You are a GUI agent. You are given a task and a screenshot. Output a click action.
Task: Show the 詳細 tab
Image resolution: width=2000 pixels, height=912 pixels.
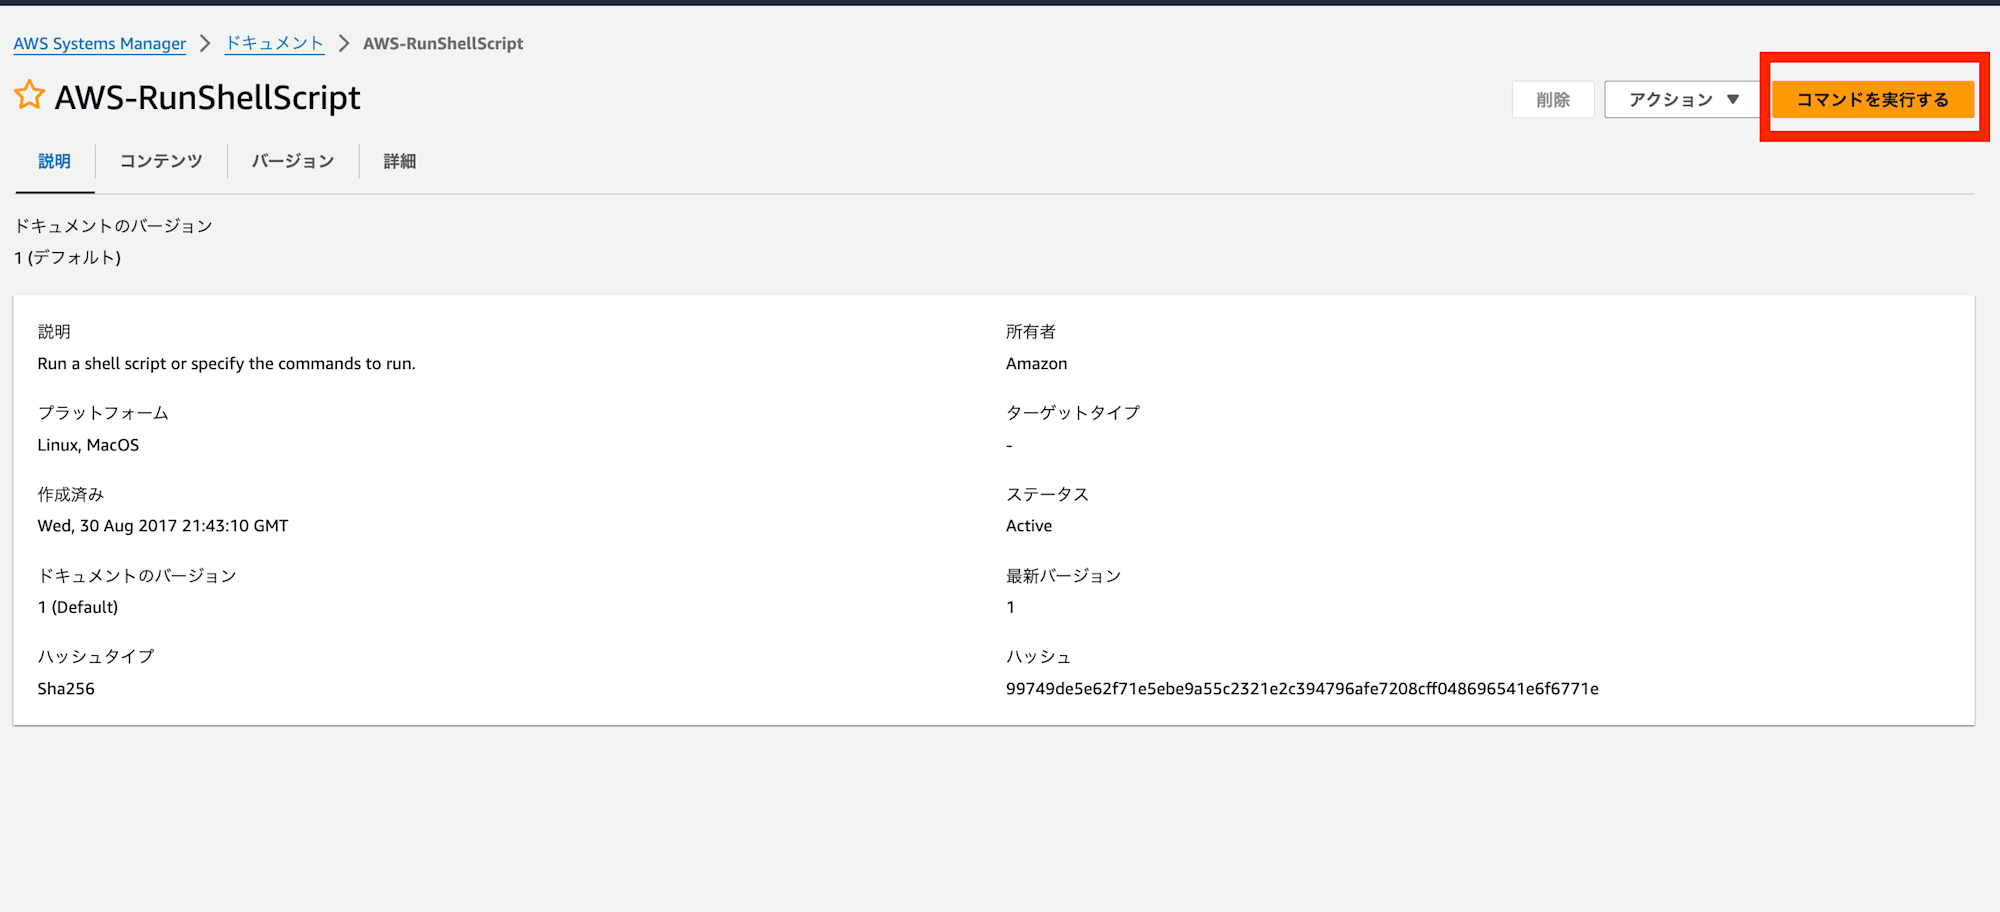pyautogui.click(x=400, y=161)
